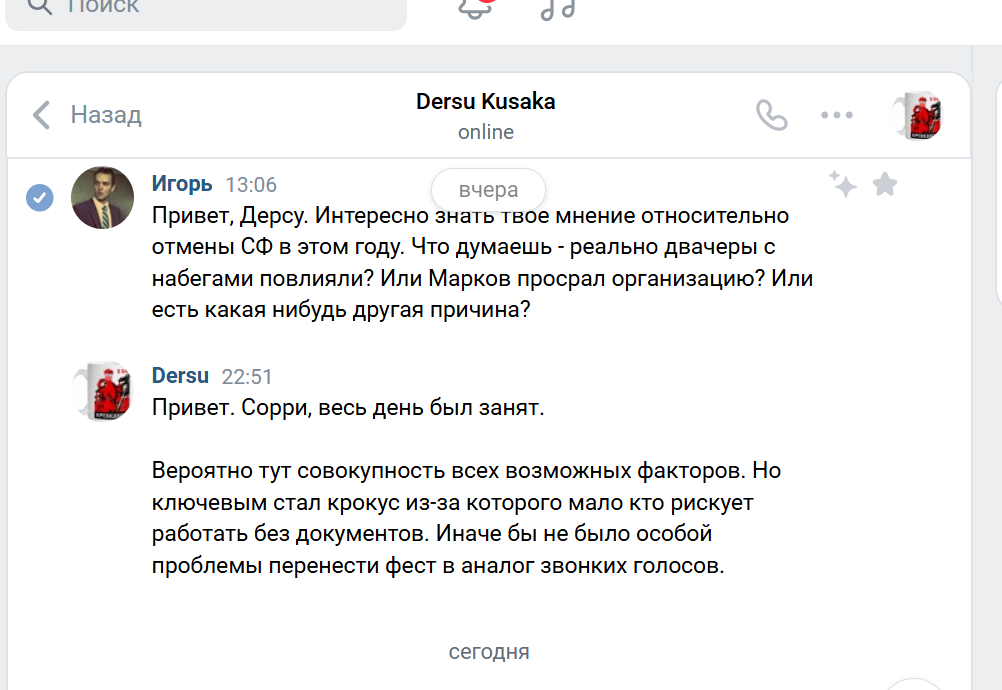Open Dersu's profile via sender name
Image resolution: width=1002 pixels, height=690 pixels.
[180, 376]
